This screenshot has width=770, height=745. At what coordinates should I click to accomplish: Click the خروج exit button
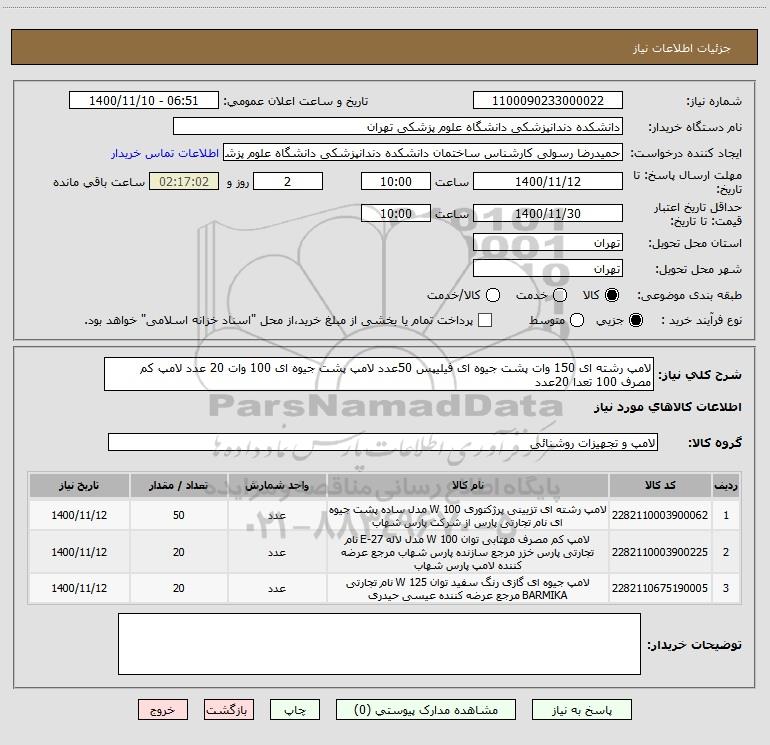[163, 710]
